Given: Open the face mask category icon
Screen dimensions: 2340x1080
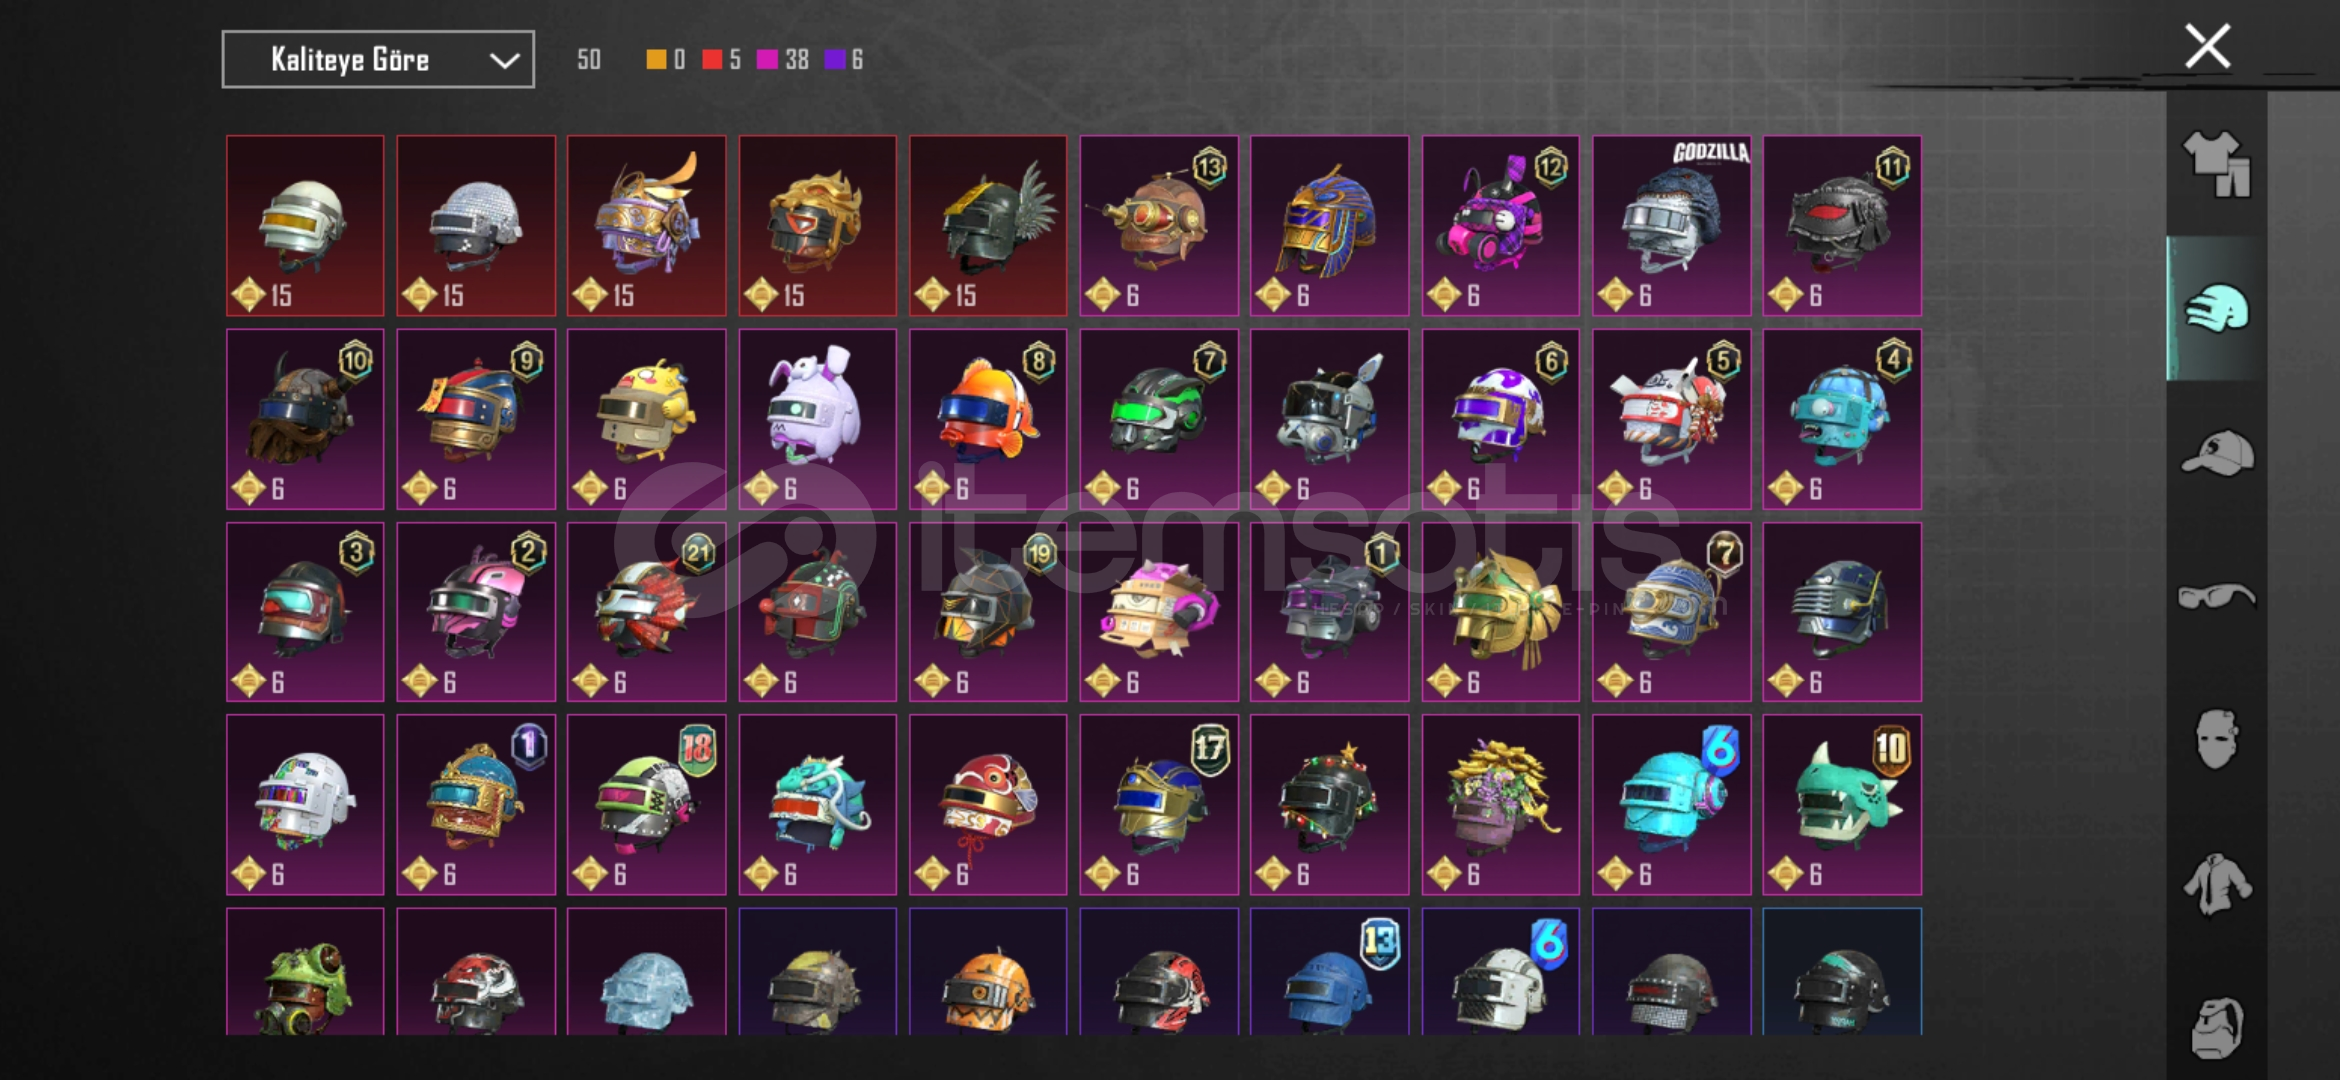Looking at the screenshot, I should [2216, 740].
